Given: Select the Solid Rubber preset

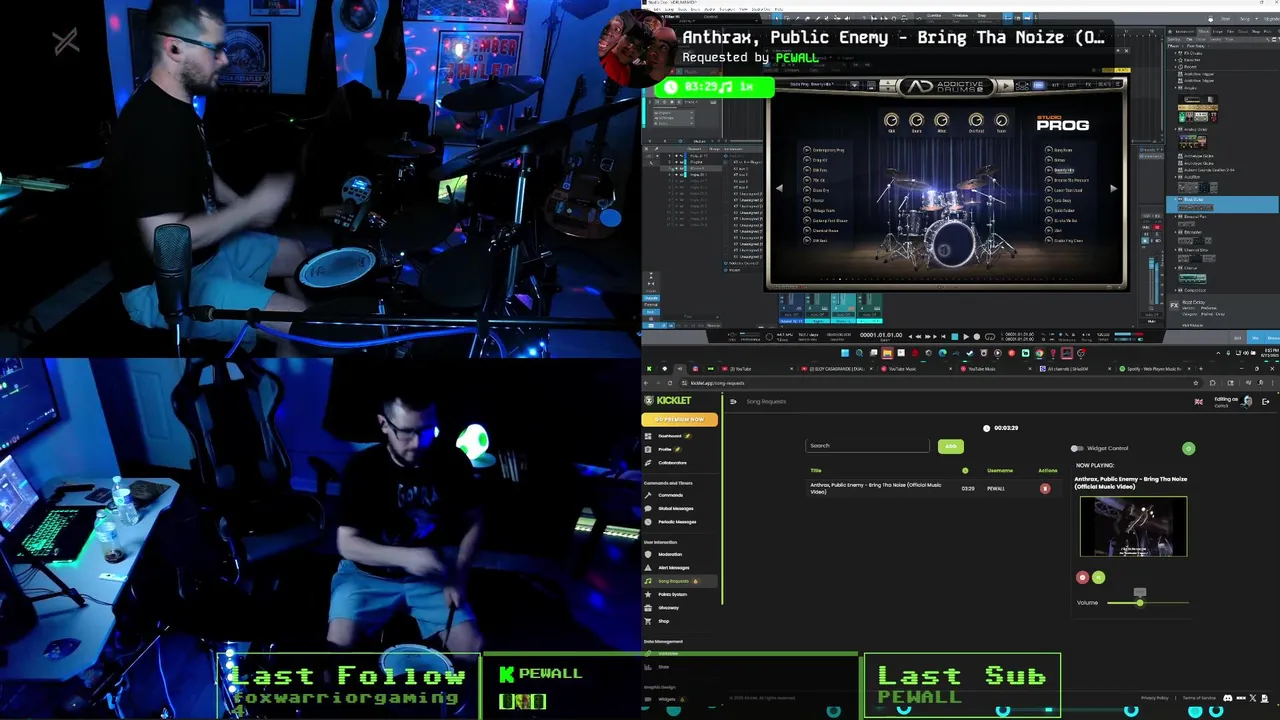Looking at the screenshot, I should pos(1067,210).
